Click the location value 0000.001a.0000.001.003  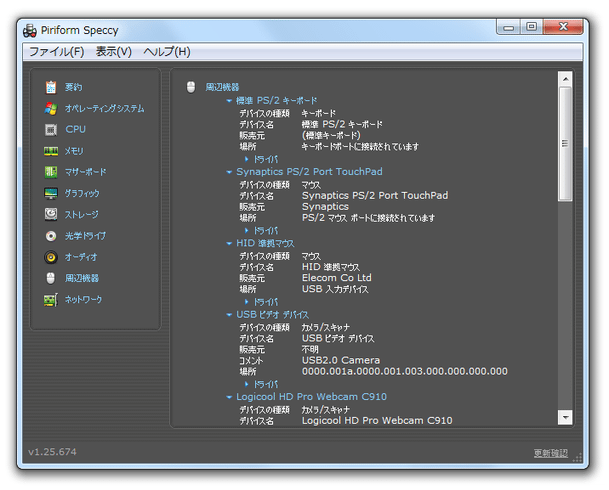(x=405, y=371)
